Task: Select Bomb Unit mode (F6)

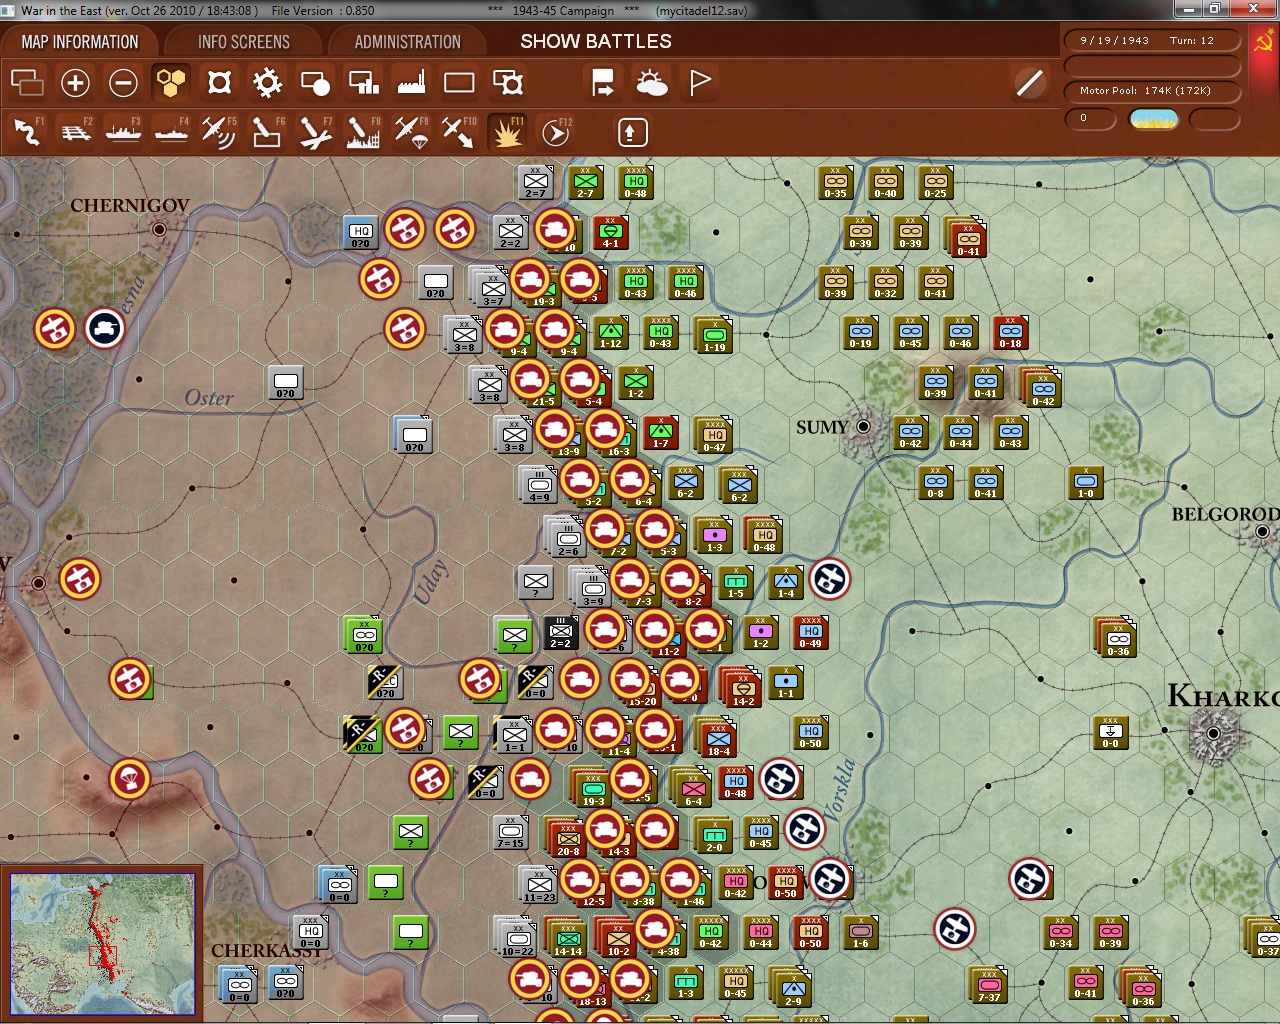Action: tap(267, 131)
